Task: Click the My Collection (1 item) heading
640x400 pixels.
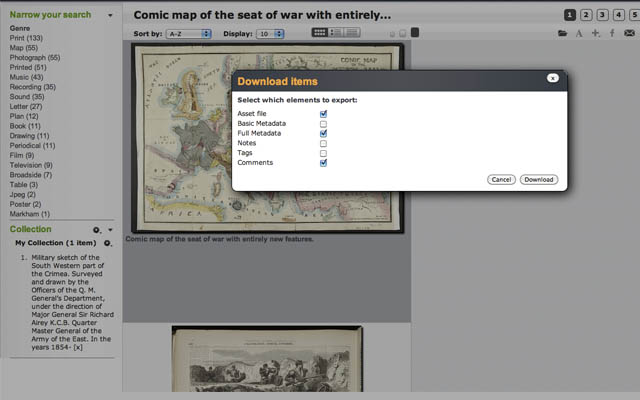Action: (x=56, y=243)
